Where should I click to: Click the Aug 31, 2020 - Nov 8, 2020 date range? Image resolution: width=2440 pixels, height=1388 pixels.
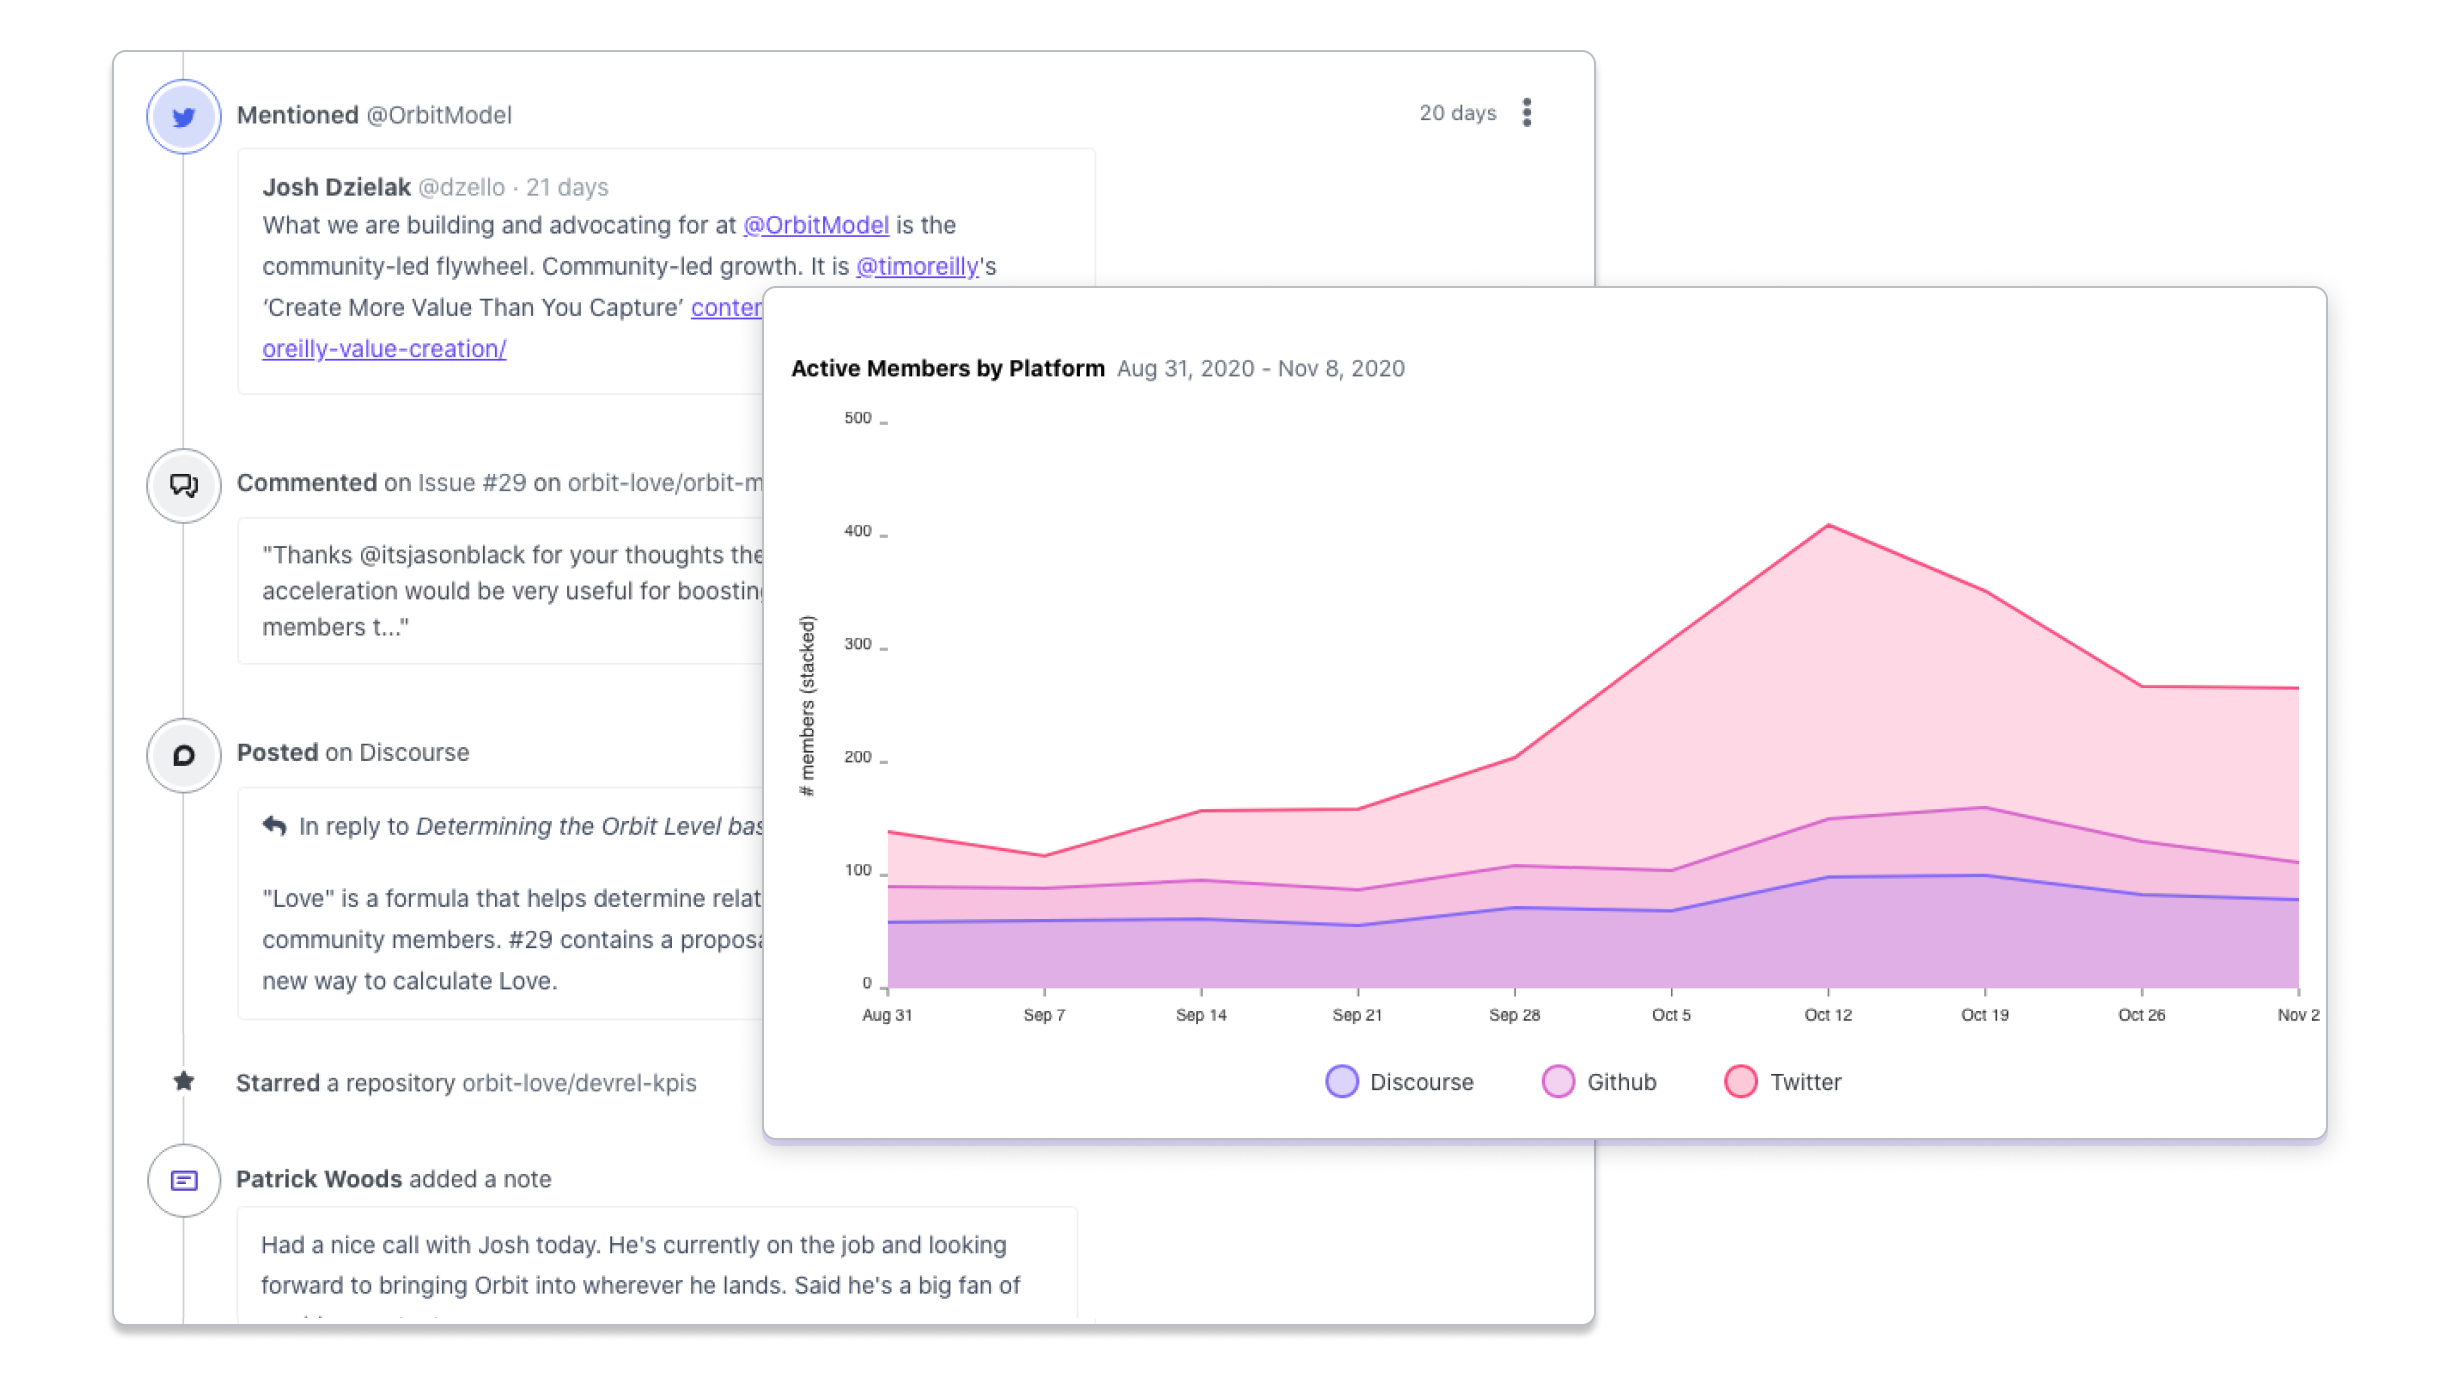[1260, 368]
